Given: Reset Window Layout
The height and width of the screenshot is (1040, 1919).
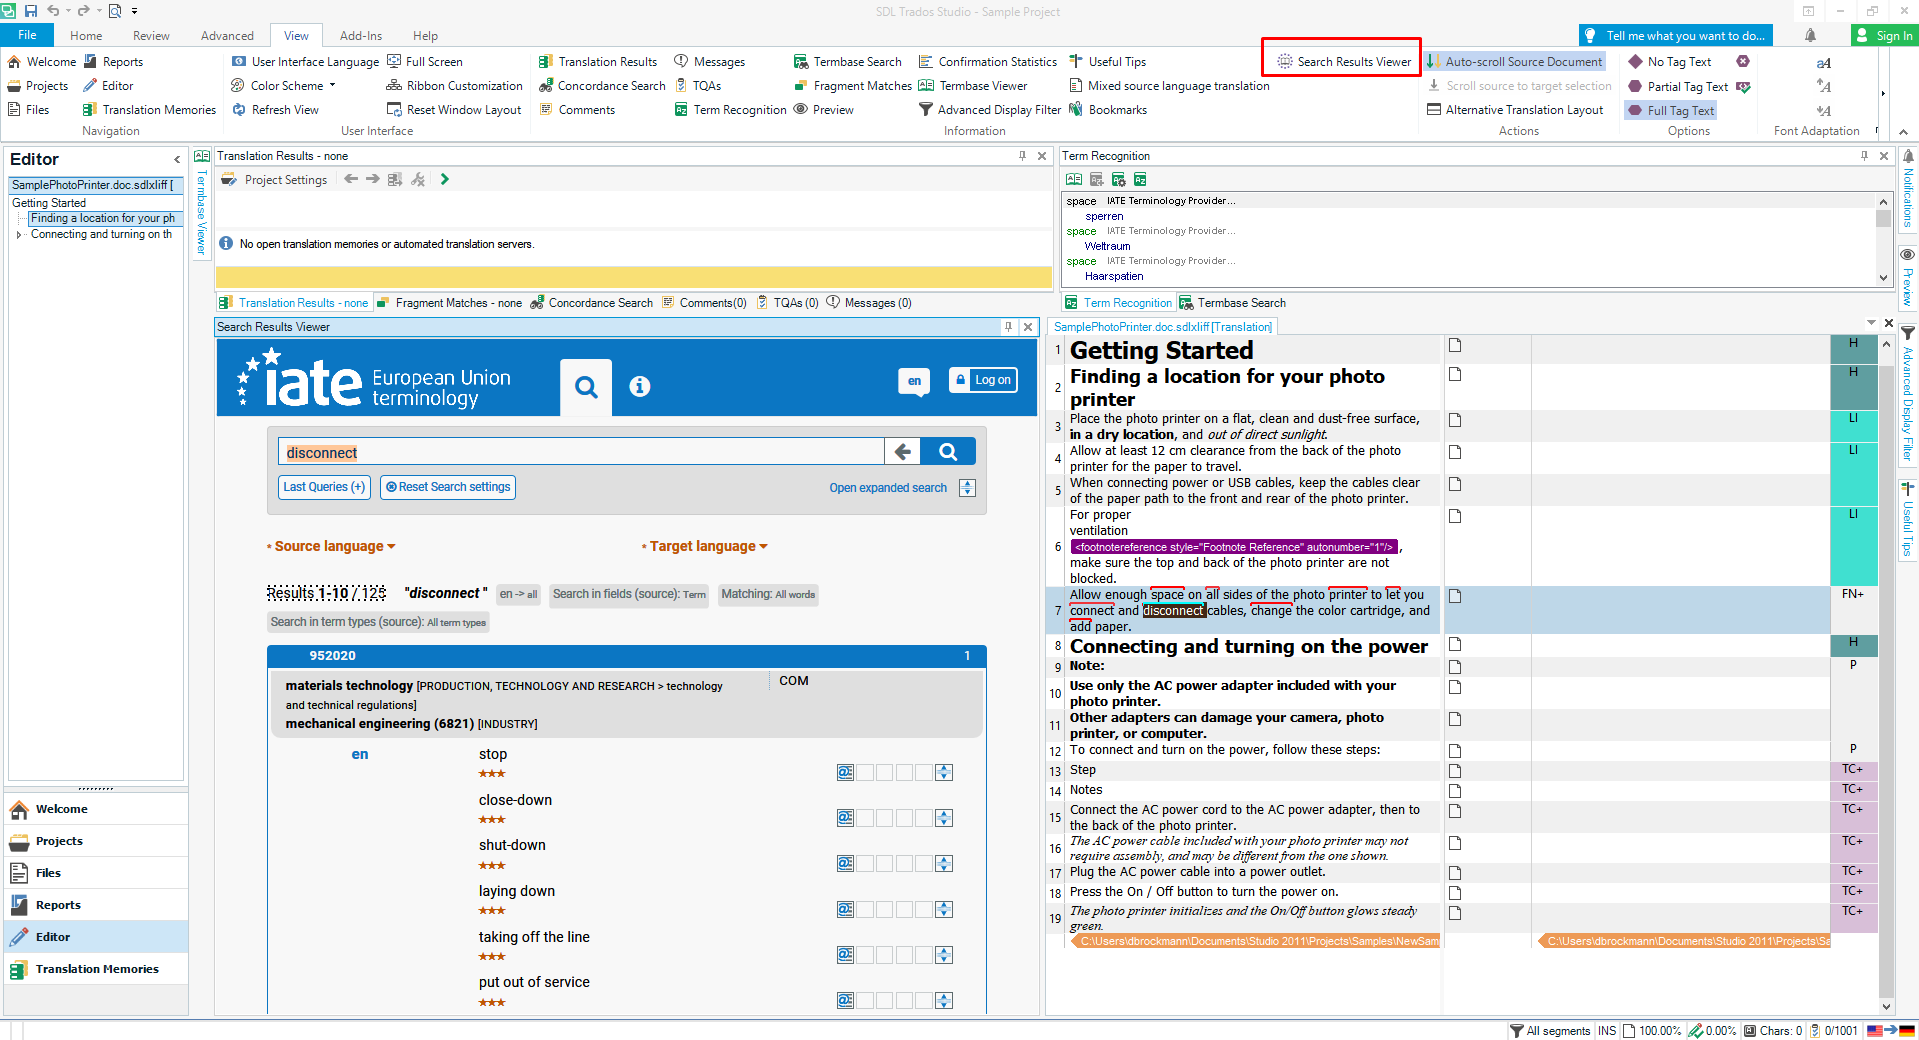Looking at the screenshot, I should [453, 110].
